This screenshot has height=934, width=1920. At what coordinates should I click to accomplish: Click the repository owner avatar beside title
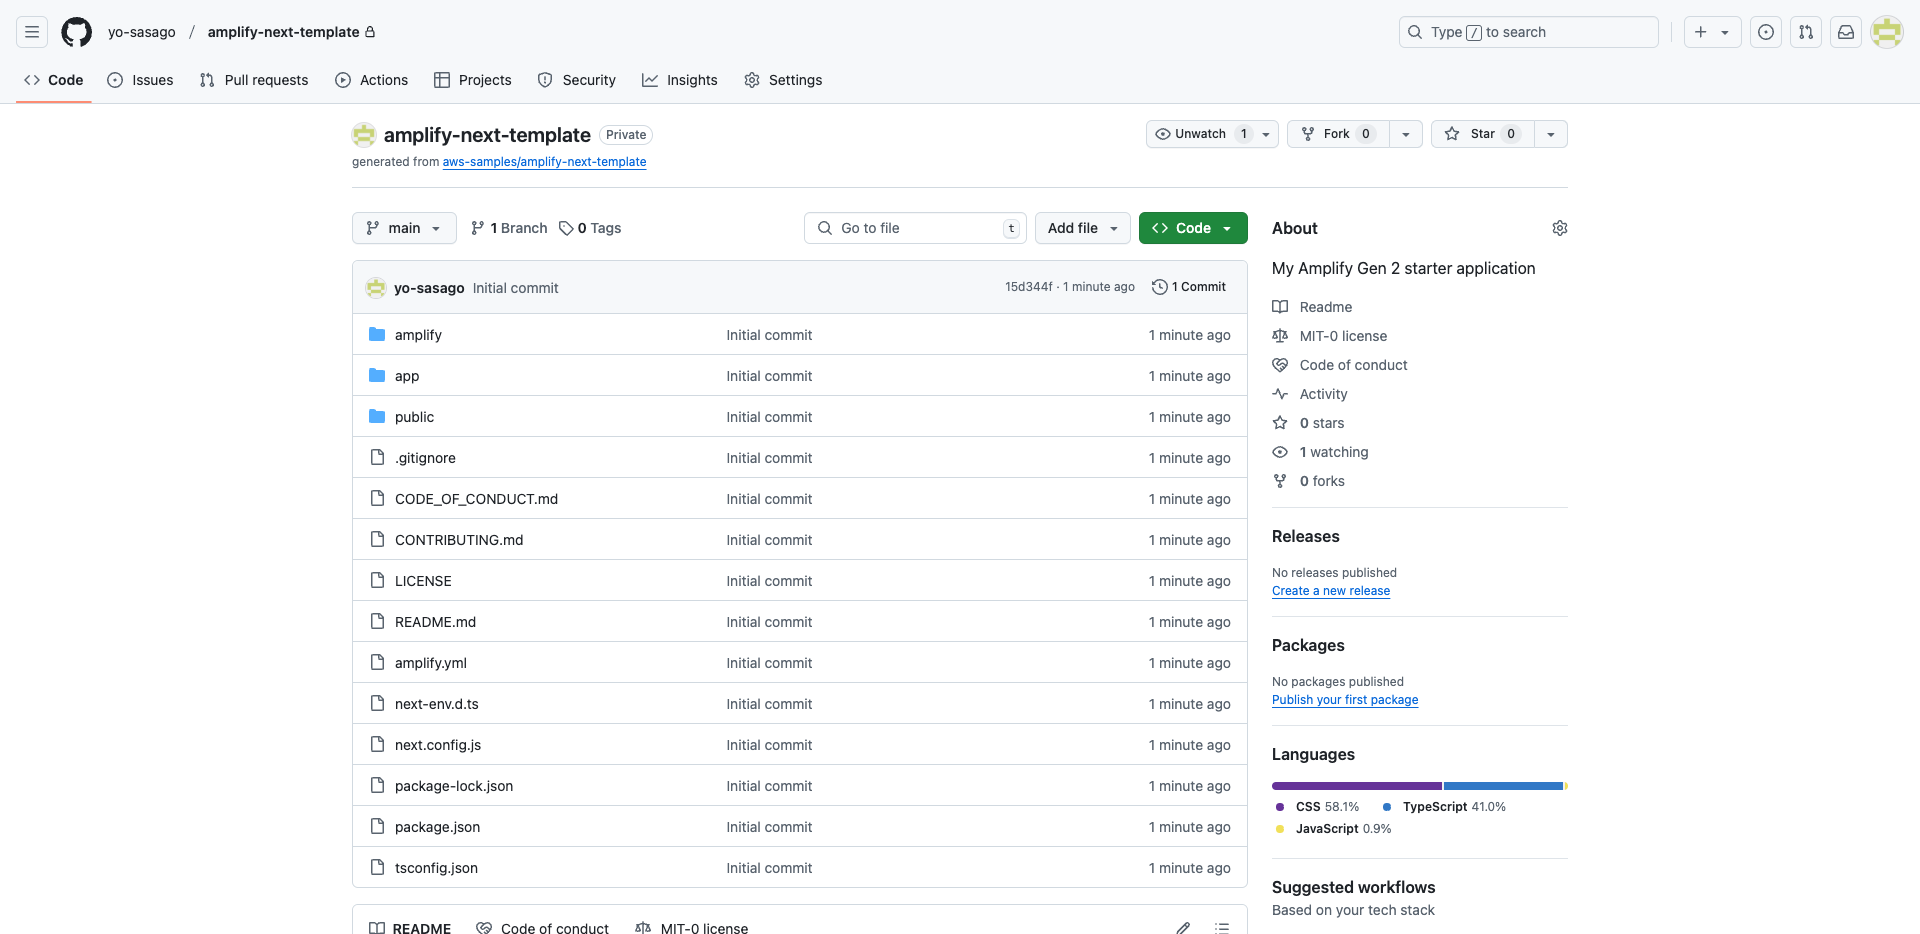click(x=364, y=134)
